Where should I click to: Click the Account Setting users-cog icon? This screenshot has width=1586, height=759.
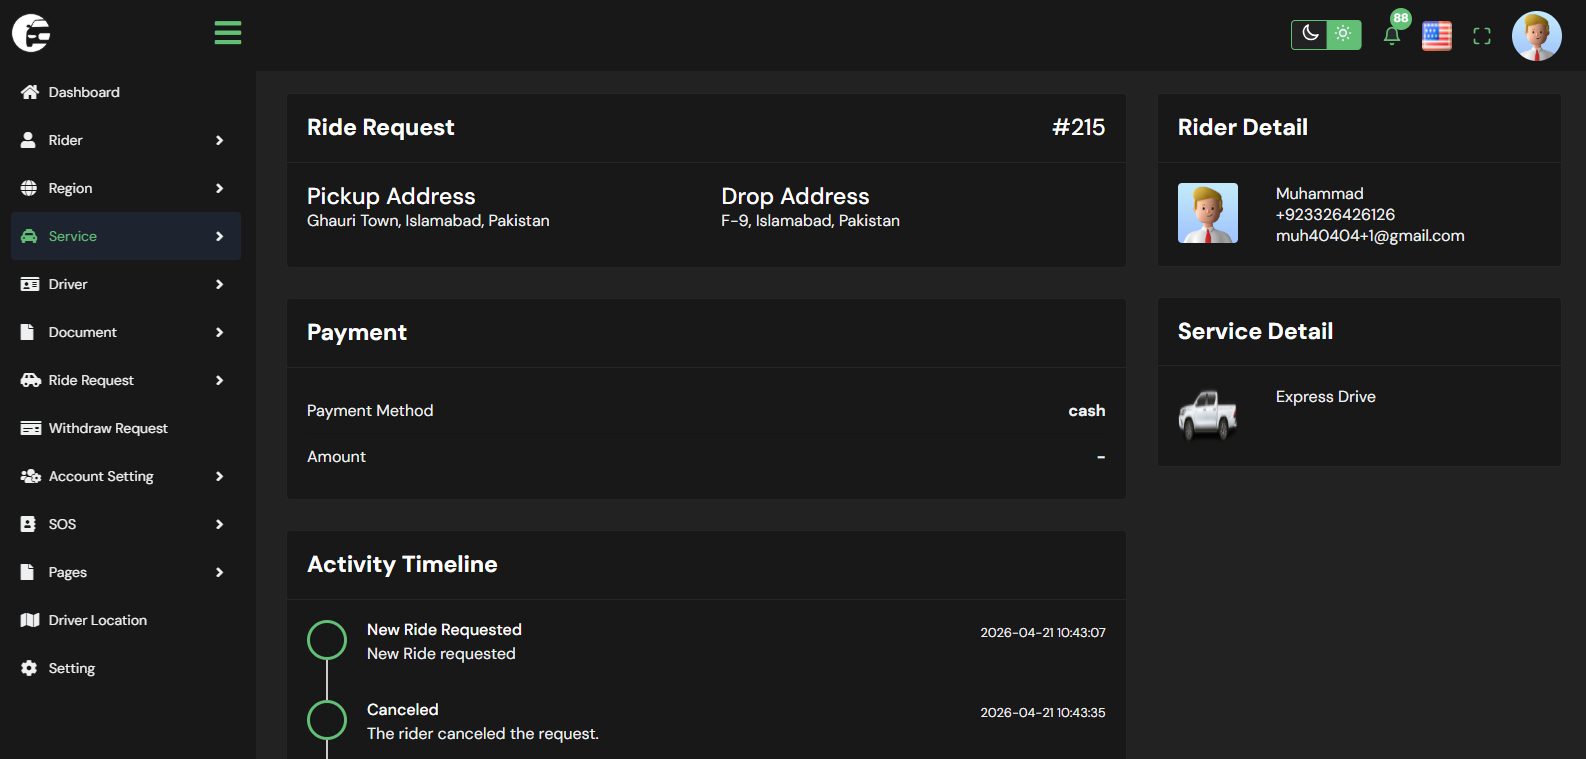pos(31,476)
